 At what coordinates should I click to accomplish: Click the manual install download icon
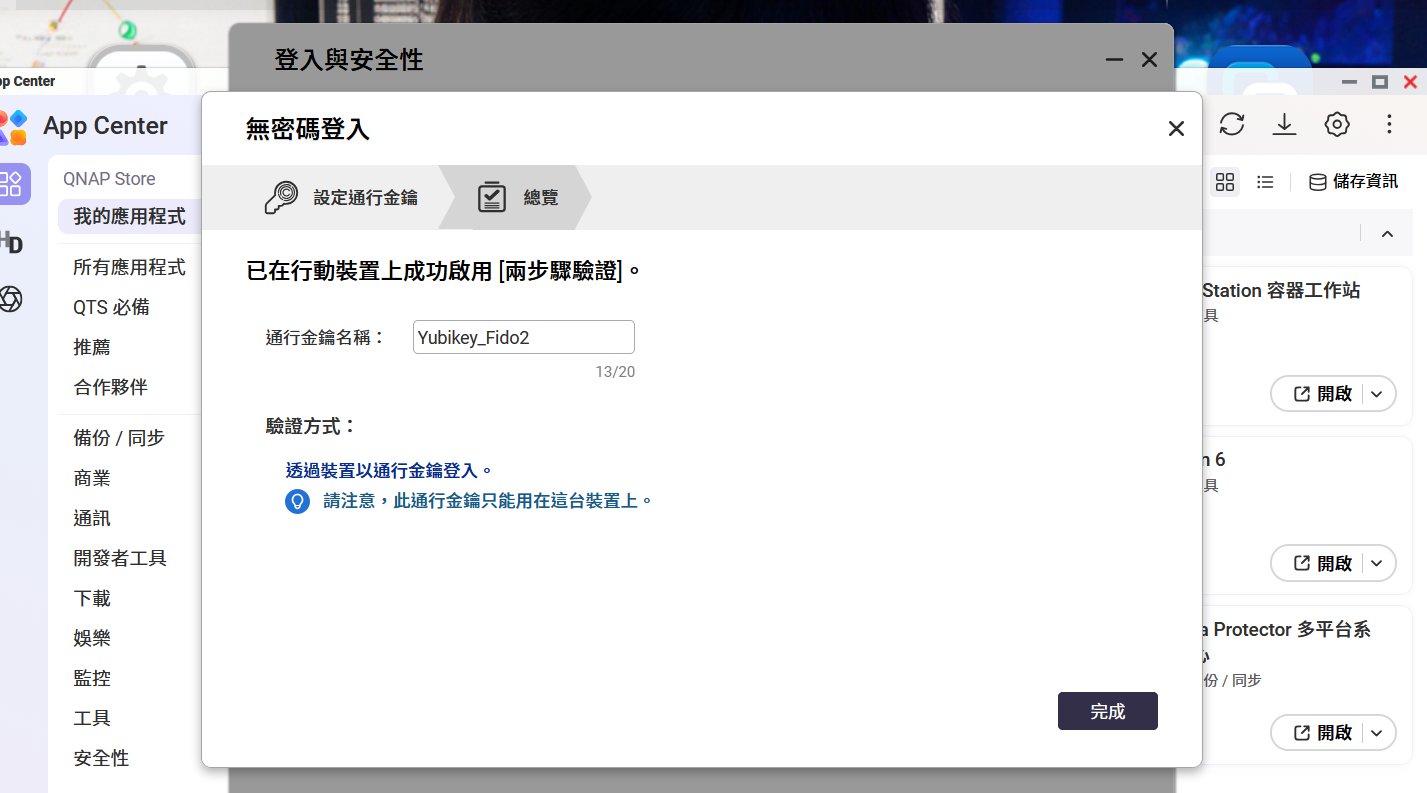(x=1284, y=124)
